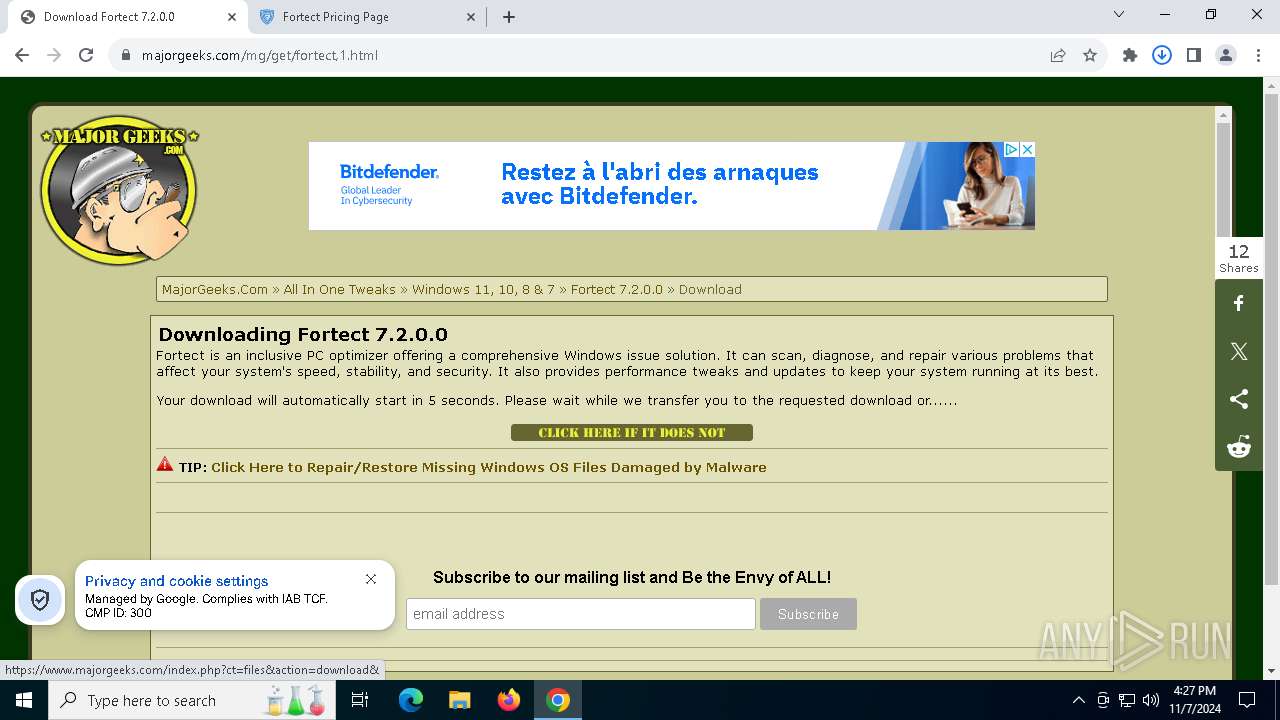Viewport: 1280px width, 720px height.
Task: Close the Download Fortect tab
Action: (x=232, y=17)
